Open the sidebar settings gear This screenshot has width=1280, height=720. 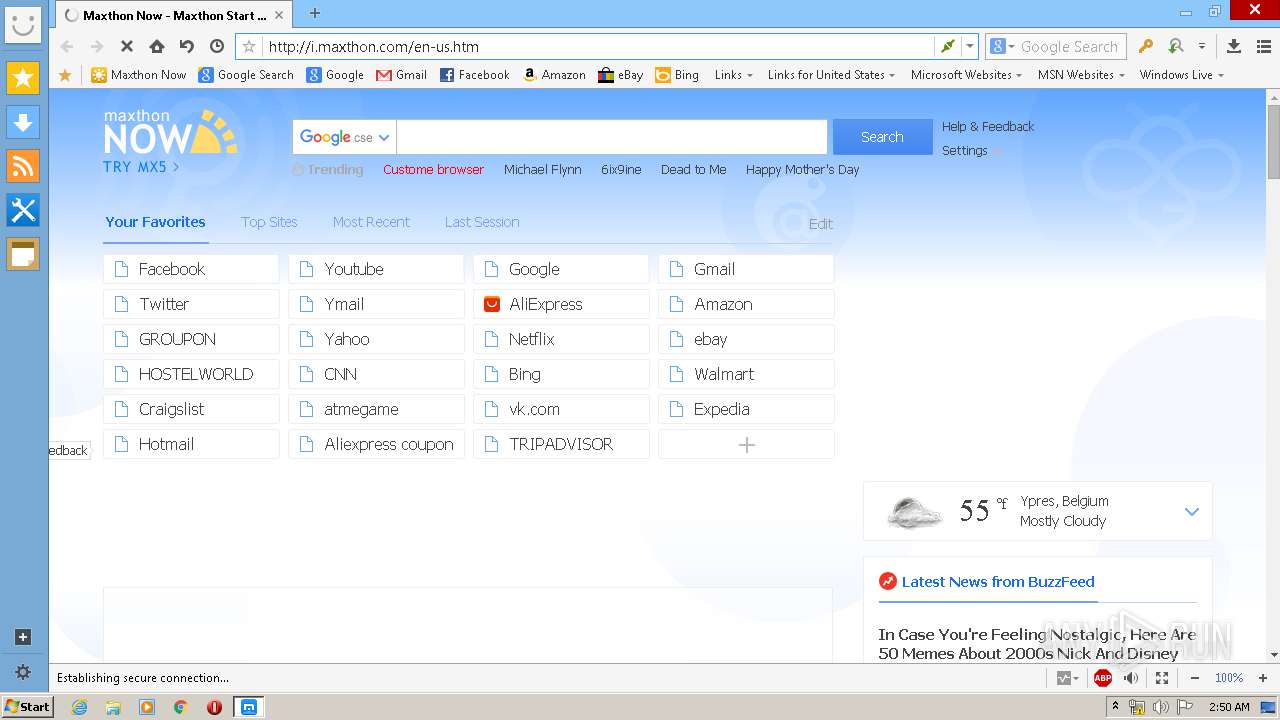click(23, 672)
